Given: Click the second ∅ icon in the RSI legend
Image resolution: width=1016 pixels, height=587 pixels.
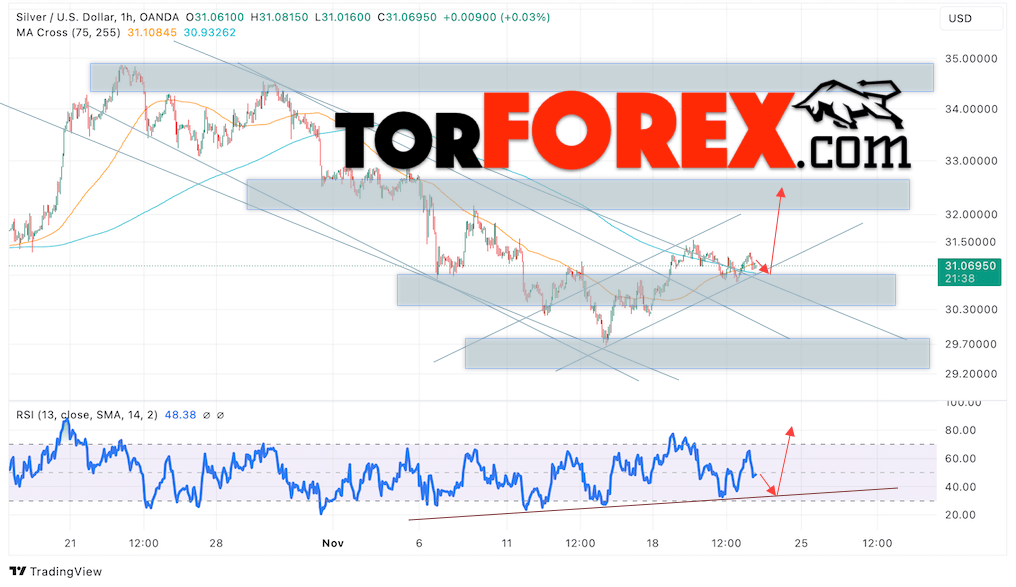Looking at the screenshot, I should point(220,415).
